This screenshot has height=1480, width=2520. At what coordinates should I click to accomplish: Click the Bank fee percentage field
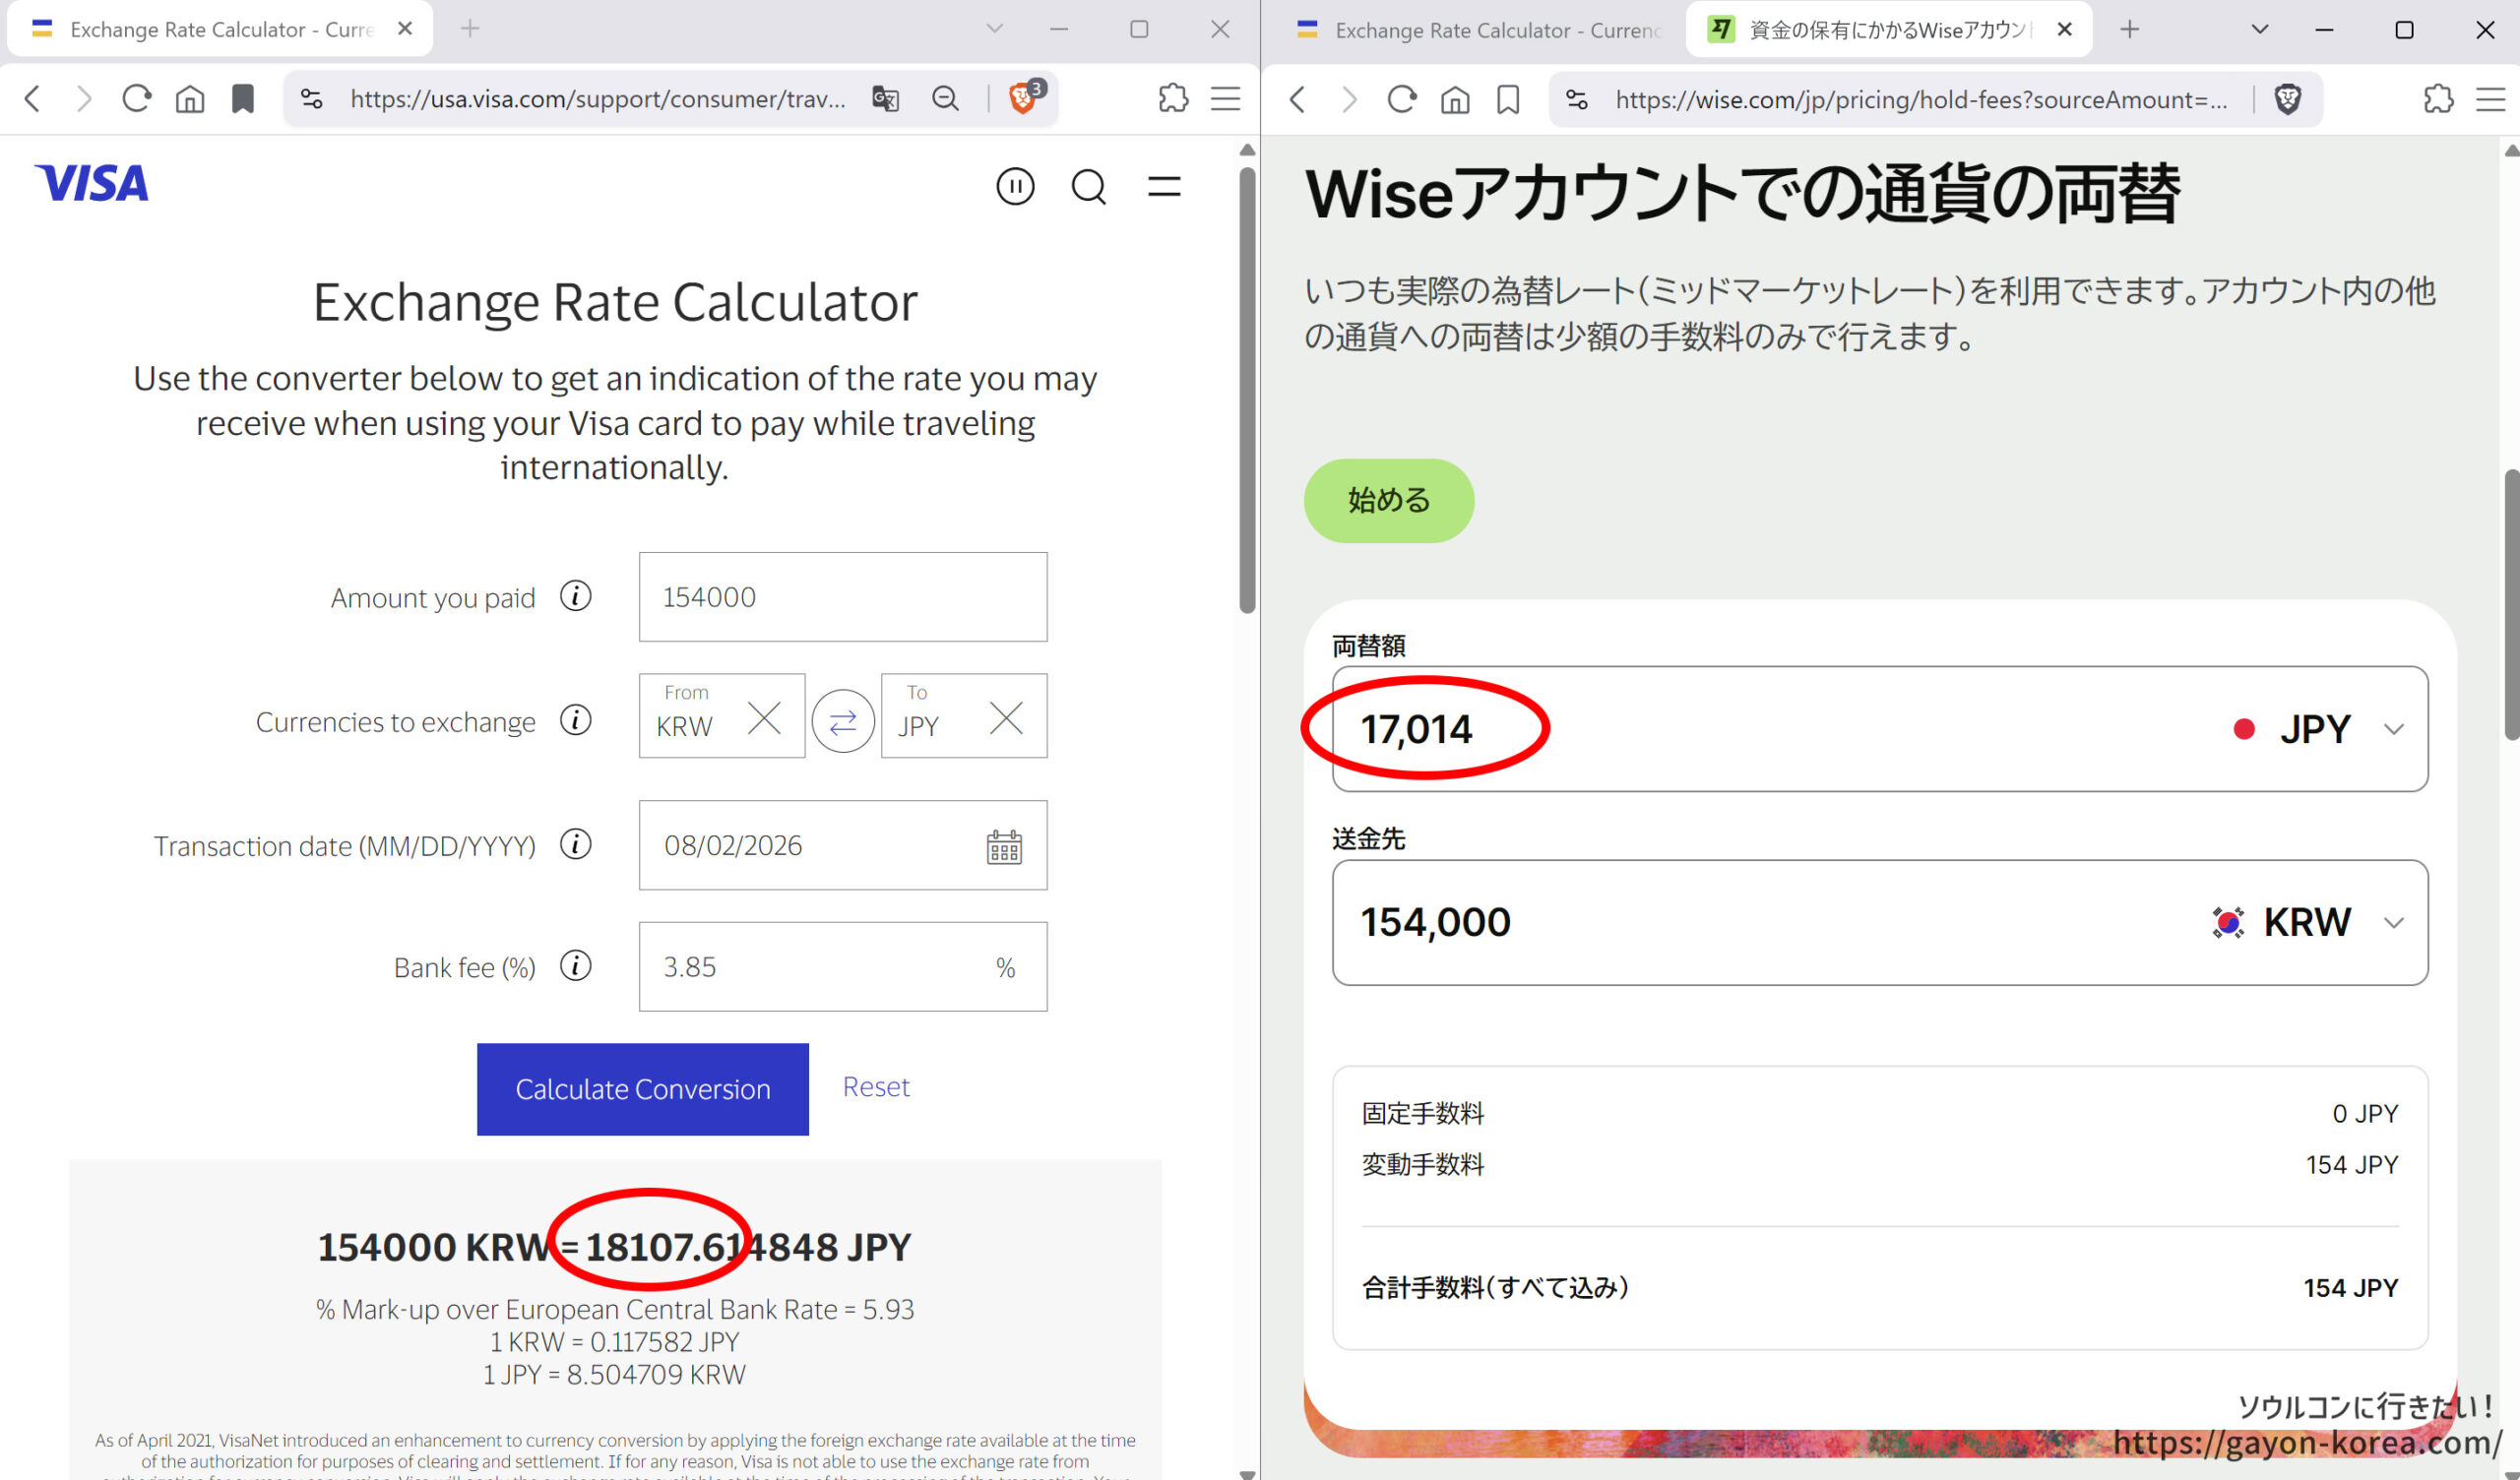(x=843, y=966)
